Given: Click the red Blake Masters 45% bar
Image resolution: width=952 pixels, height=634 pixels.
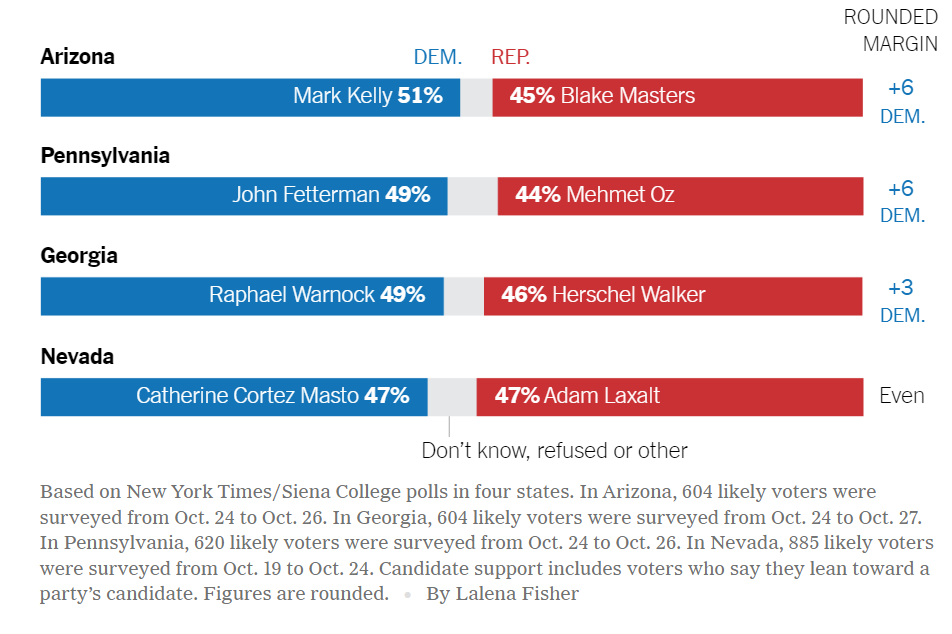Looking at the screenshot, I should click(678, 97).
